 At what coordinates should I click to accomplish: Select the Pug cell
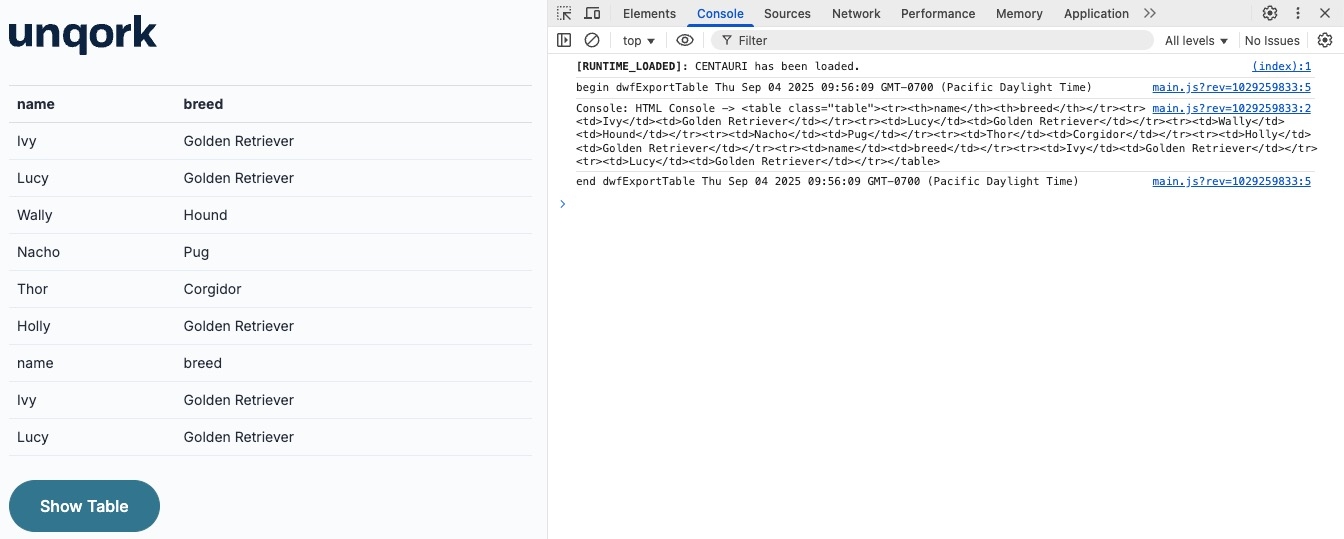tap(196, 252)
